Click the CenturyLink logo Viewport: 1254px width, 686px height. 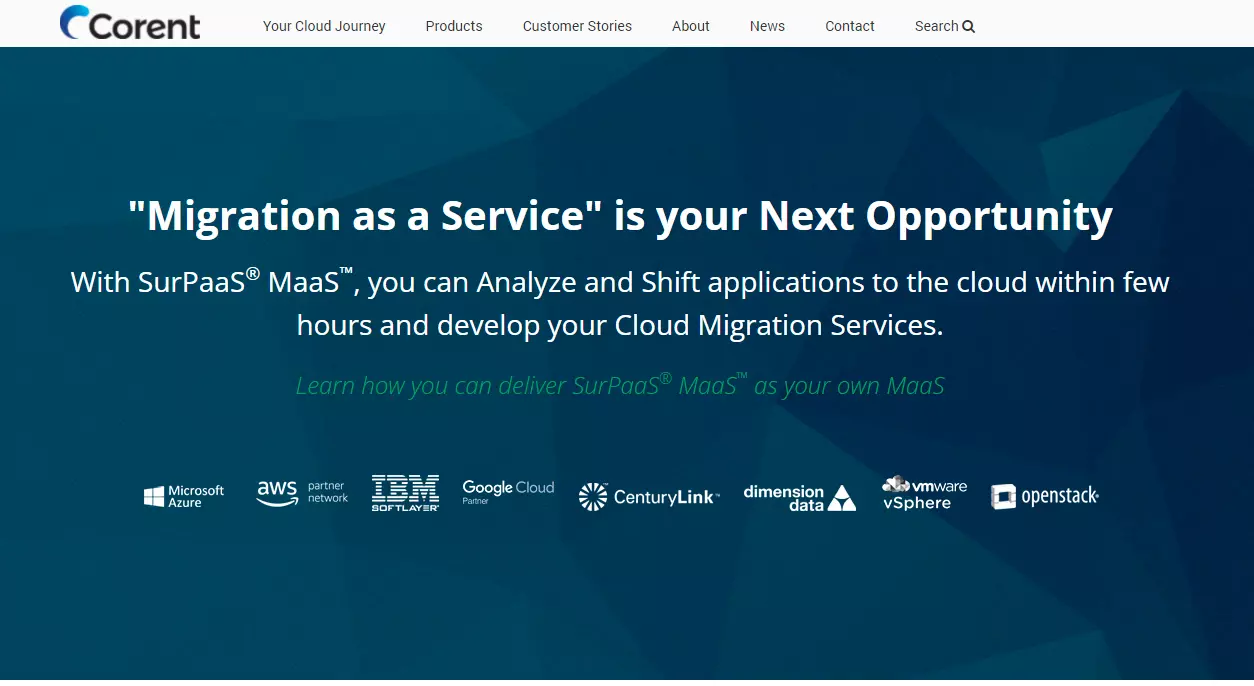[648, 494]
